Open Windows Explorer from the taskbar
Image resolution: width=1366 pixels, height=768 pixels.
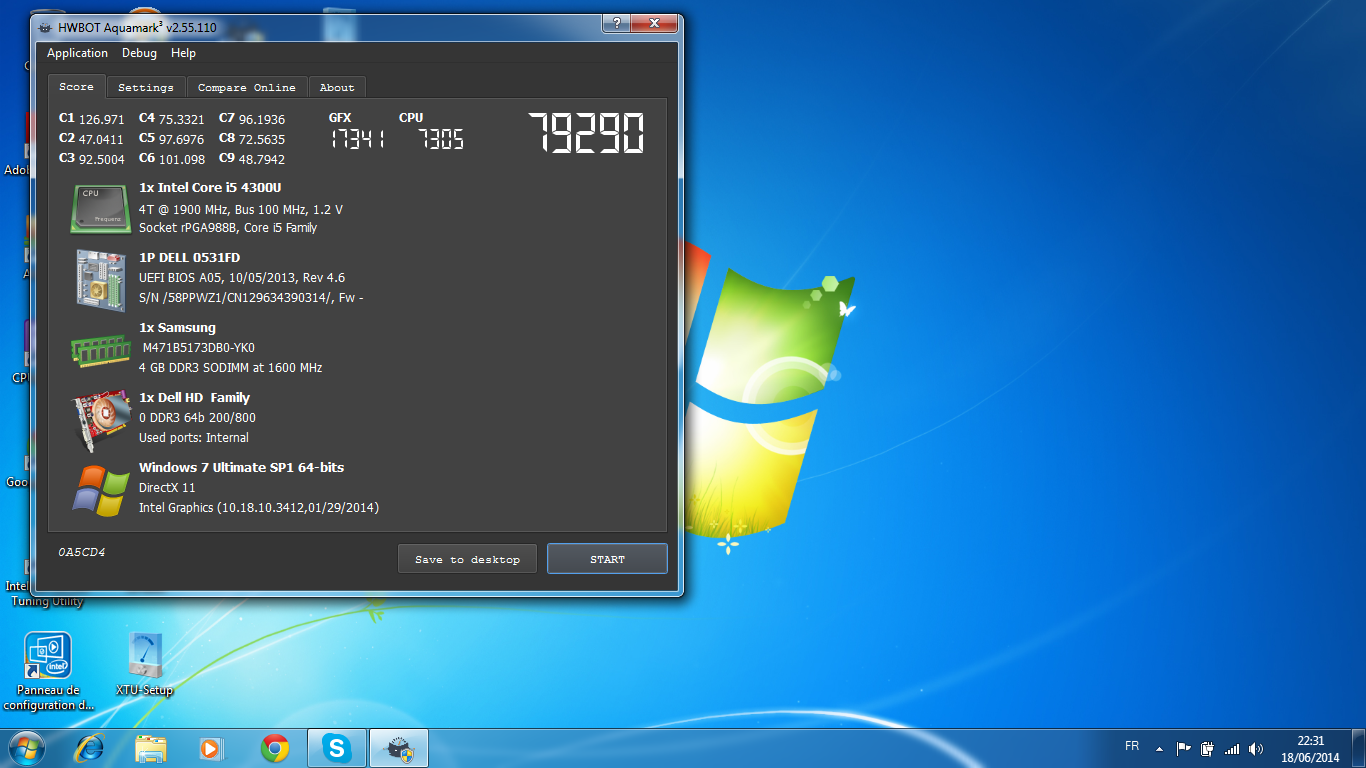[x=151, y=748]
